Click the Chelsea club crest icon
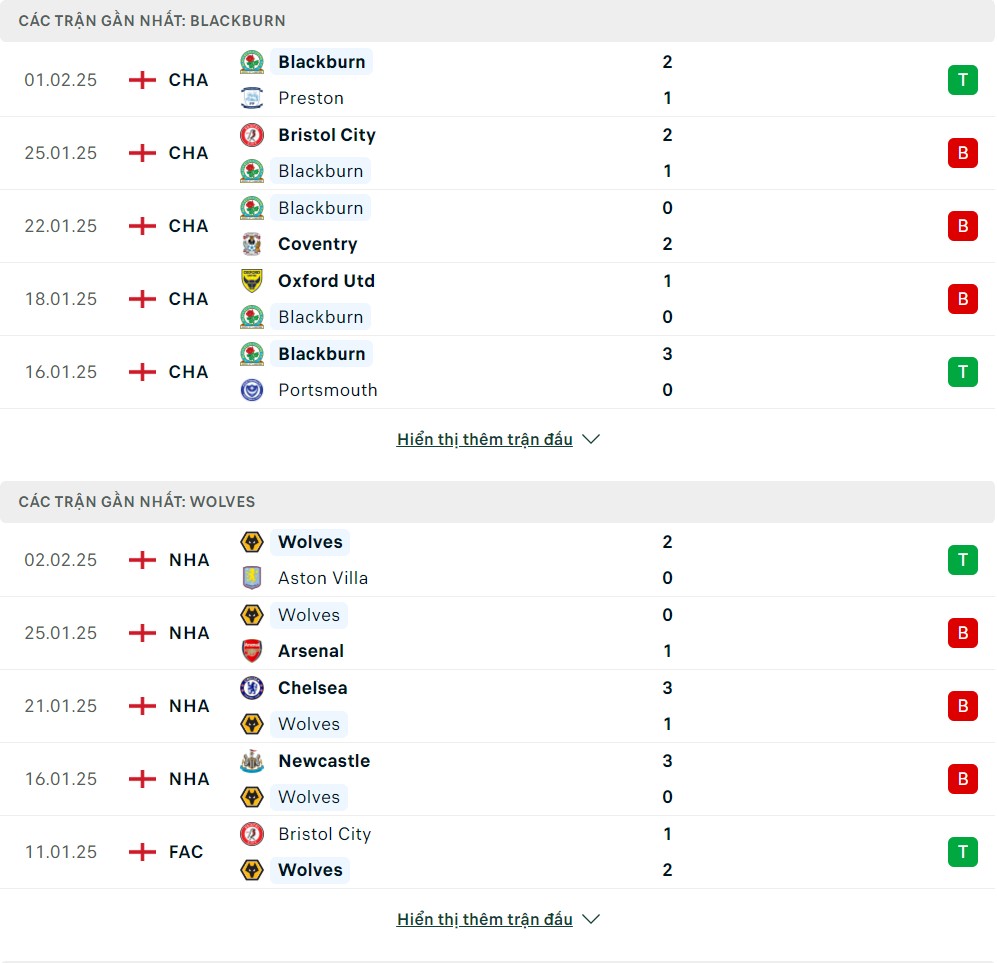997x963 pixels. 252,688
